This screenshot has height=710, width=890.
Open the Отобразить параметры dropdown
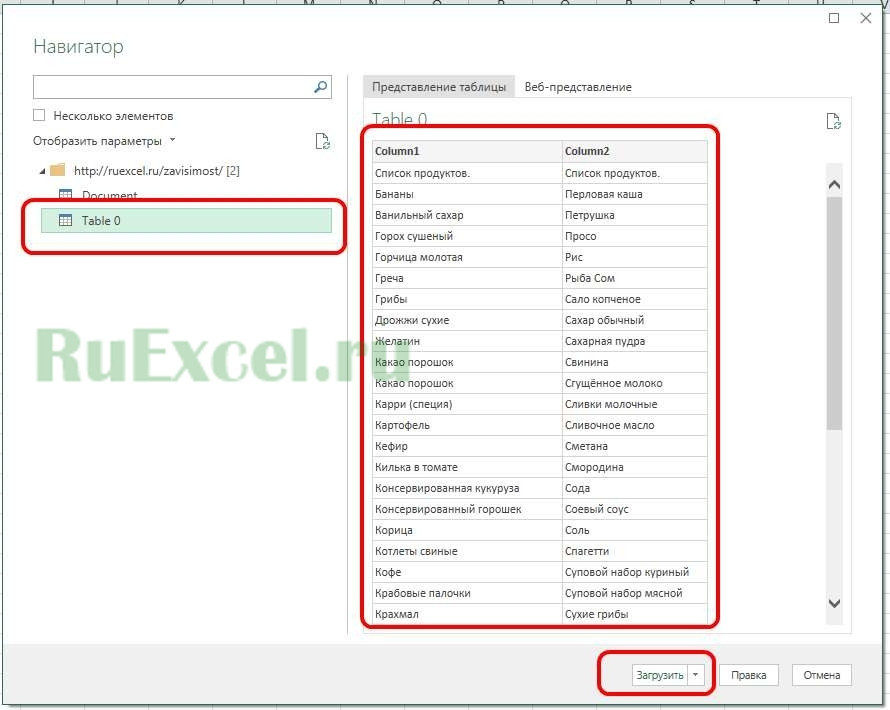tap(173, 140)
